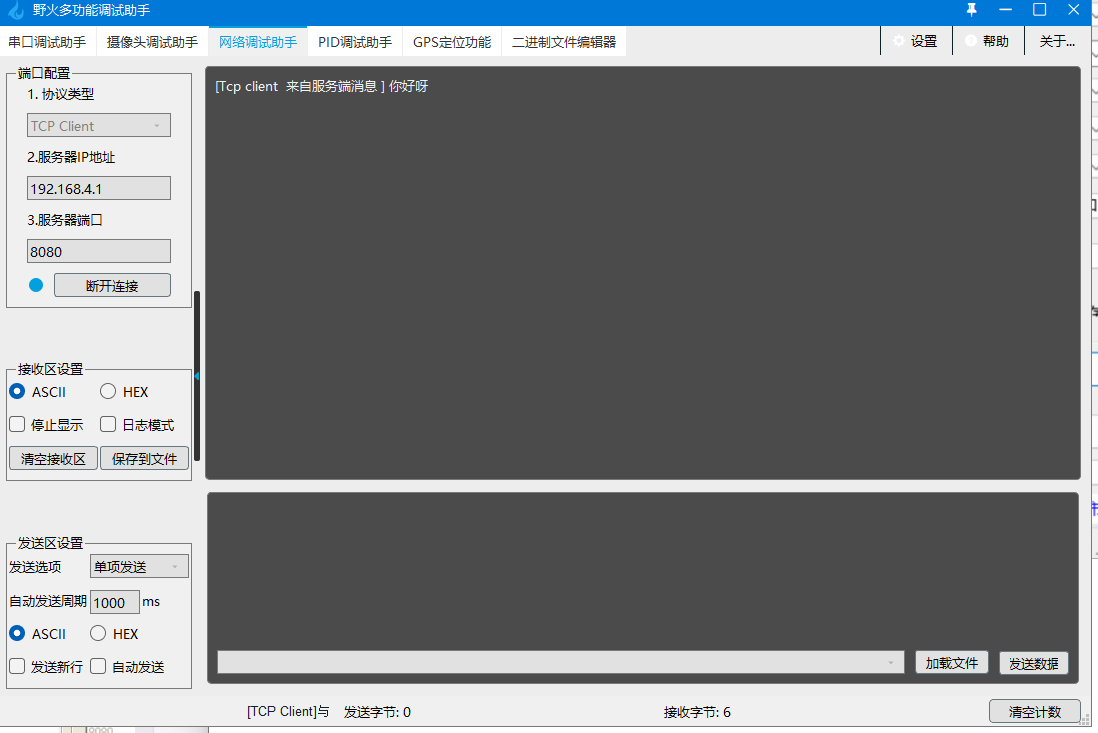The width and height of the screenshot is (1098, 733).
Task: Click the server port input showing 8080
Action: pos(98,250)
